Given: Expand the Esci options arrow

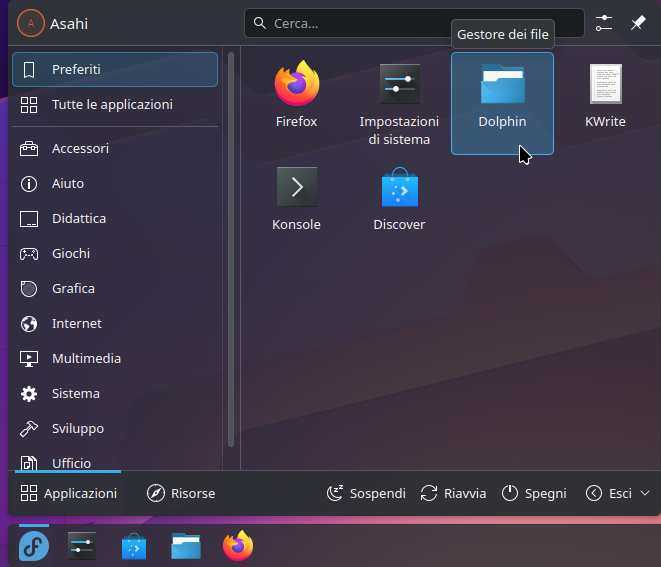Looking at the screenshot, I should [645, 493].
